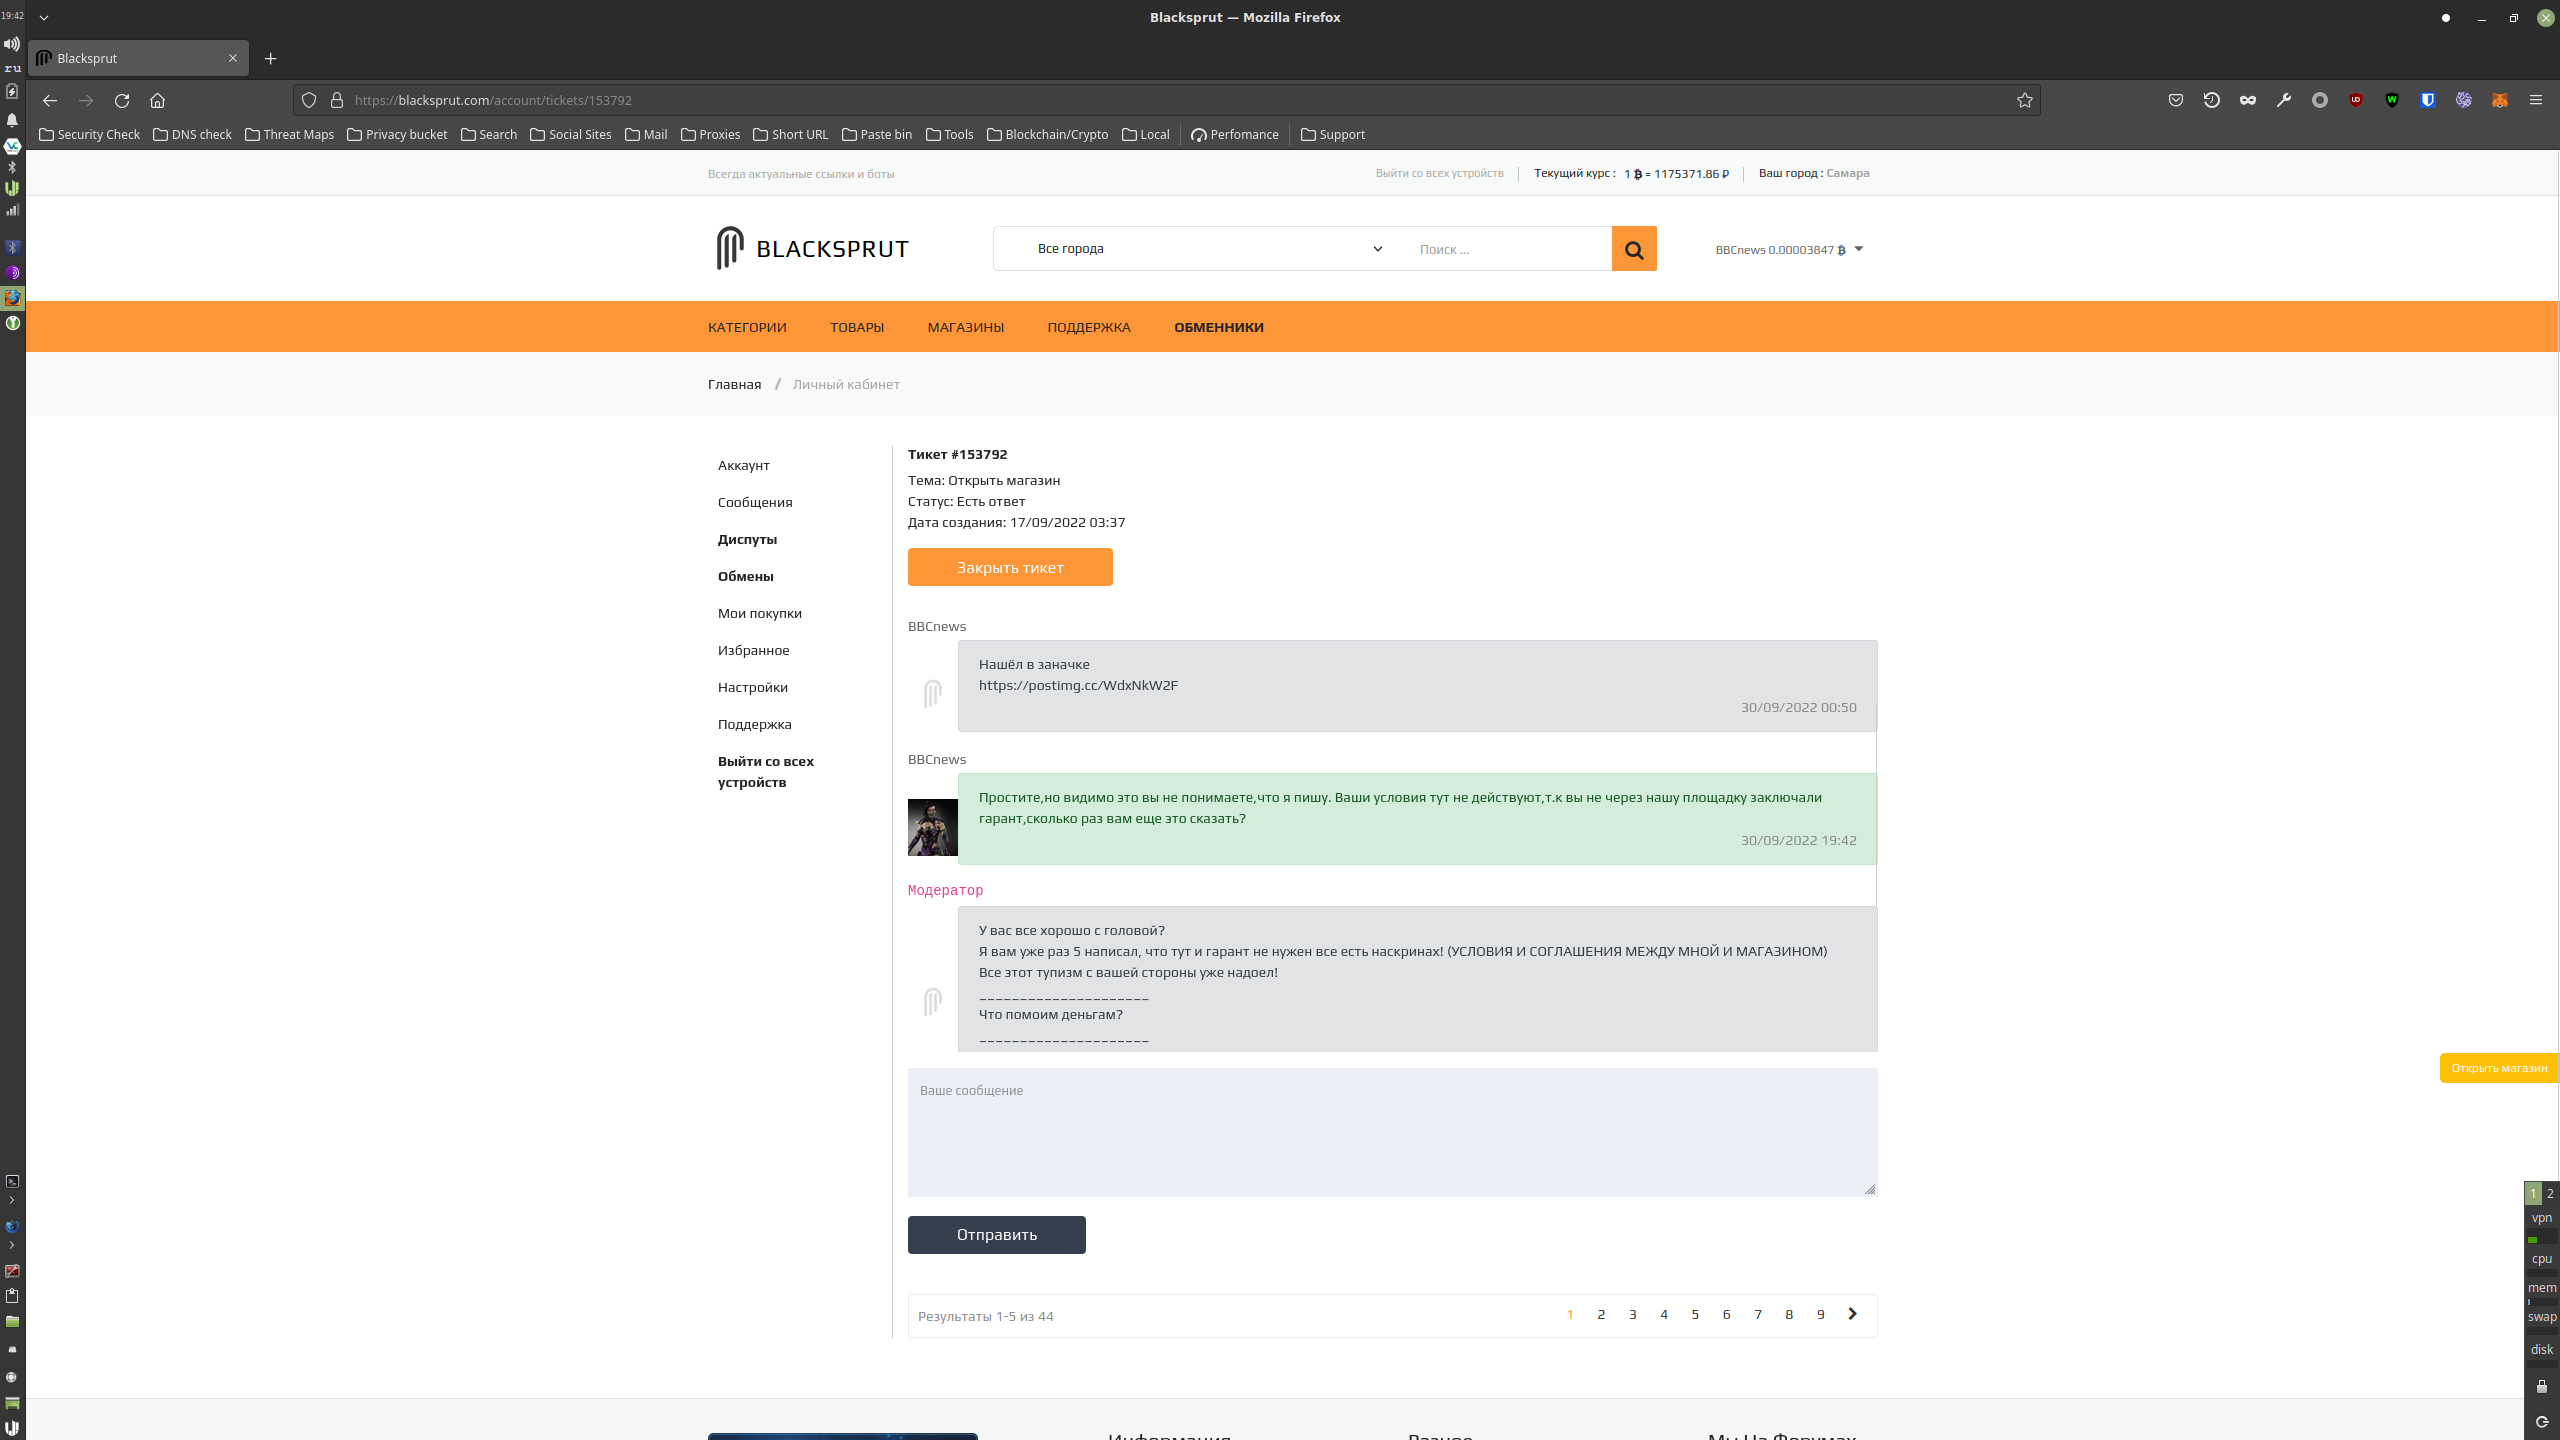This screenshot has height=1440, width=2560.
Task: Click the yellow Открыть магазин side button
Action: [x=2498, y=1068]
